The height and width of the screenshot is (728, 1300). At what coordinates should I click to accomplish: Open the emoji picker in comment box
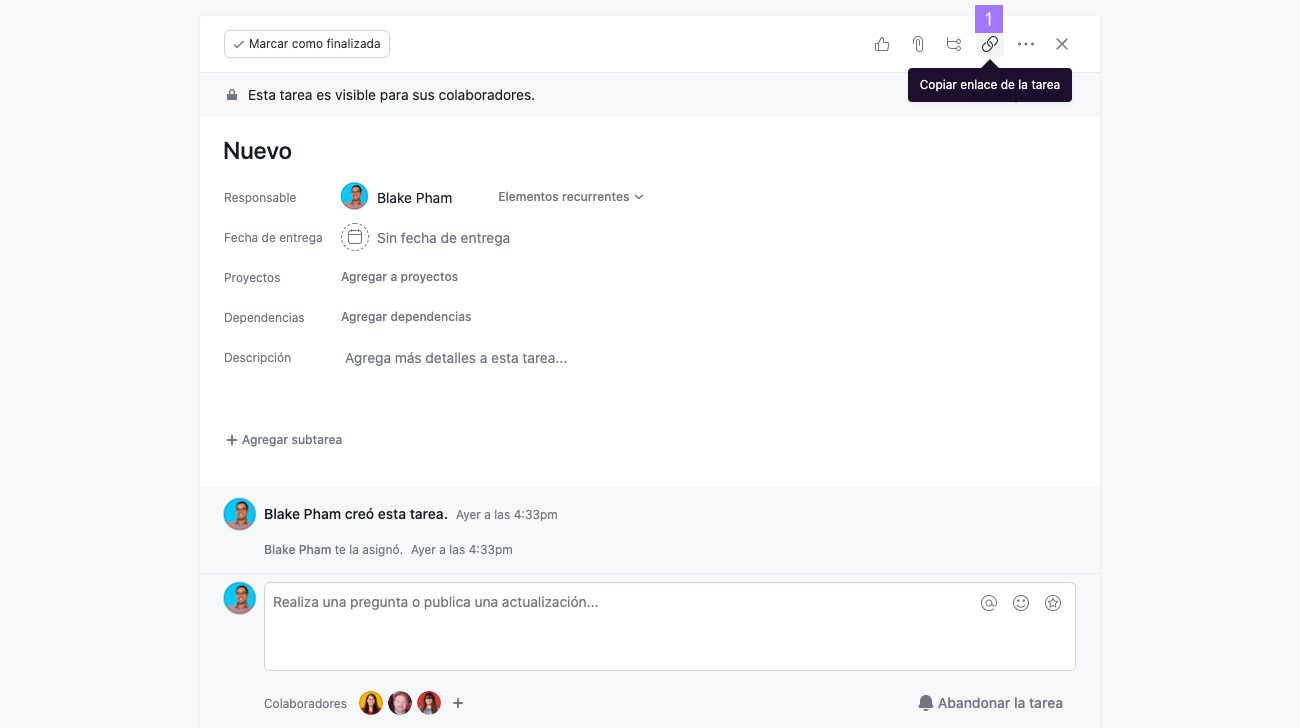(1021, 603)
